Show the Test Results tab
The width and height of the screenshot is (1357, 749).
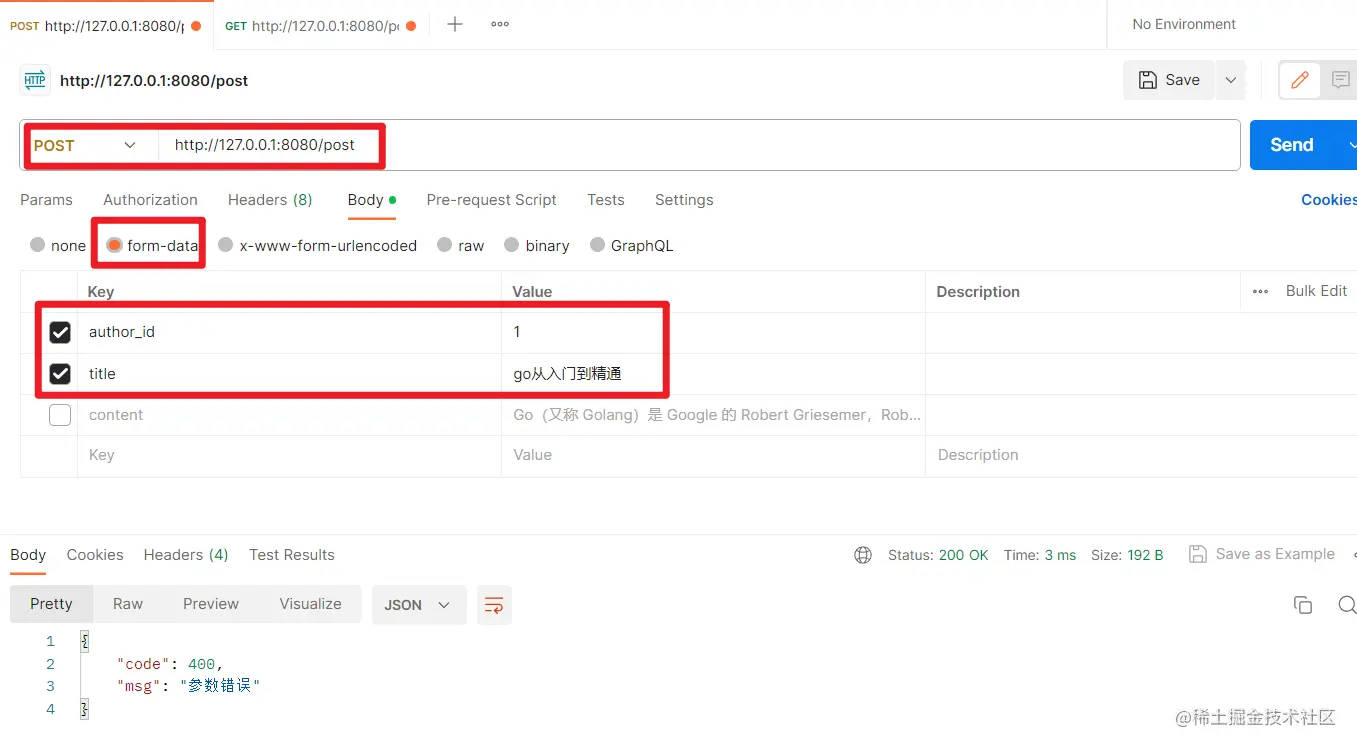292,555
